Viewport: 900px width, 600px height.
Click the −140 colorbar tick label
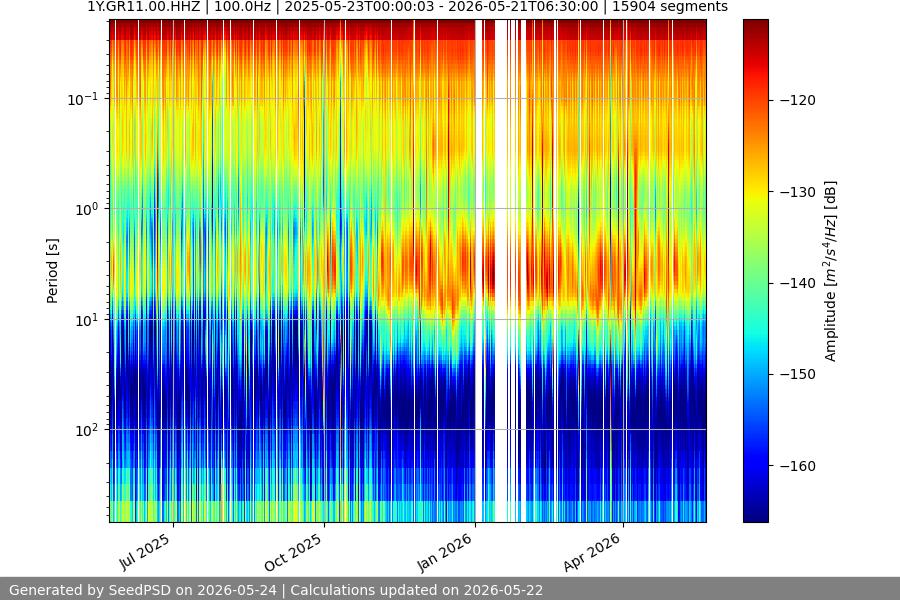click(797, 283)
